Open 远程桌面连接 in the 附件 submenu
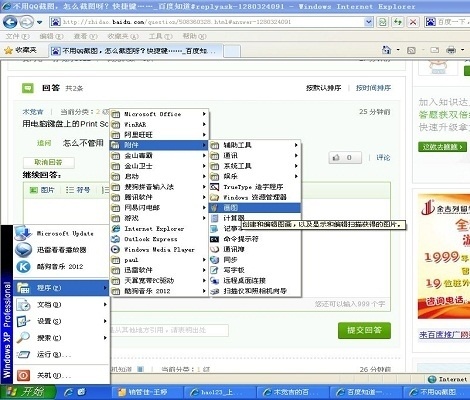Image resolution: width=470 pixels, height=400 pixels. pyautogui.click(x=255, y=281)
